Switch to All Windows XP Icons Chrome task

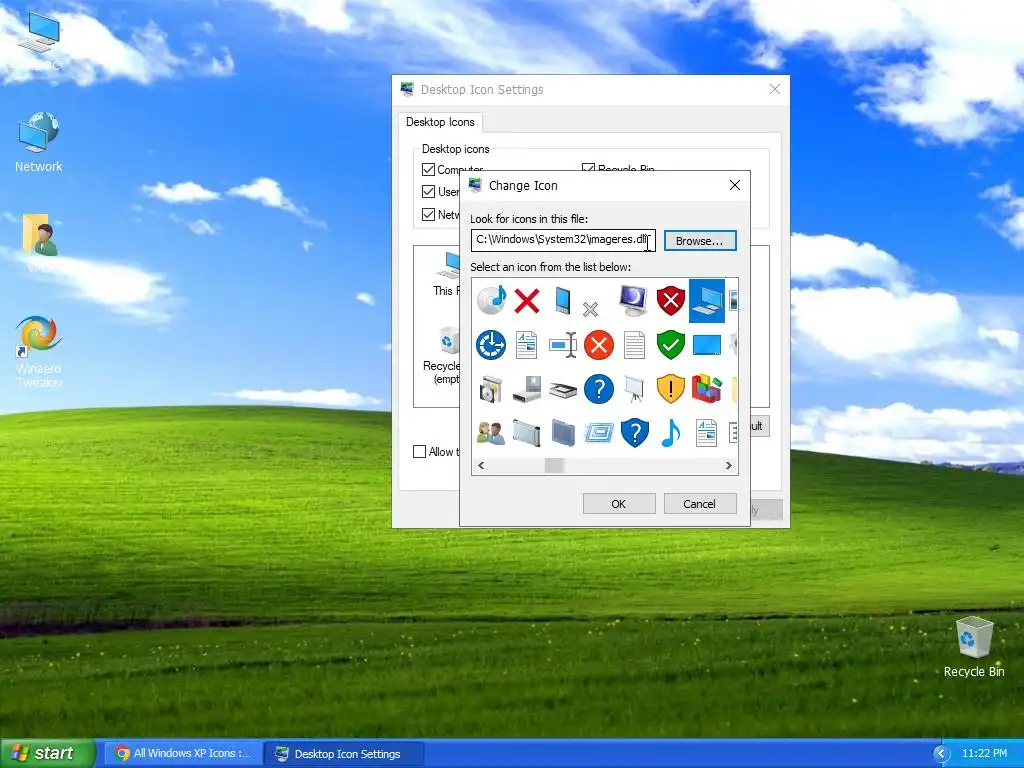click(x=182, y=754)
